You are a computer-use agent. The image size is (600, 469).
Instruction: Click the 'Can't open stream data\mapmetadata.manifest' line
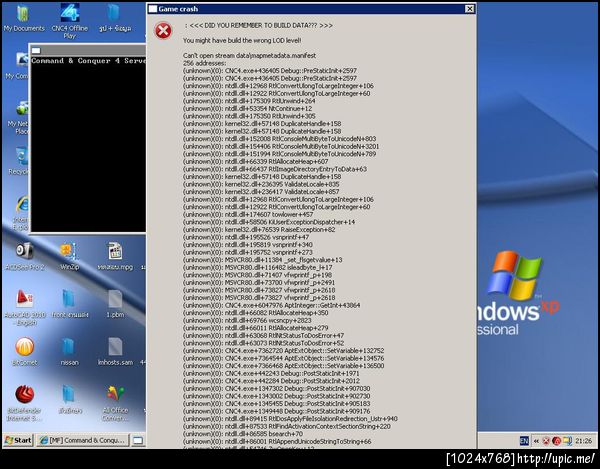(x=249, y=55)
